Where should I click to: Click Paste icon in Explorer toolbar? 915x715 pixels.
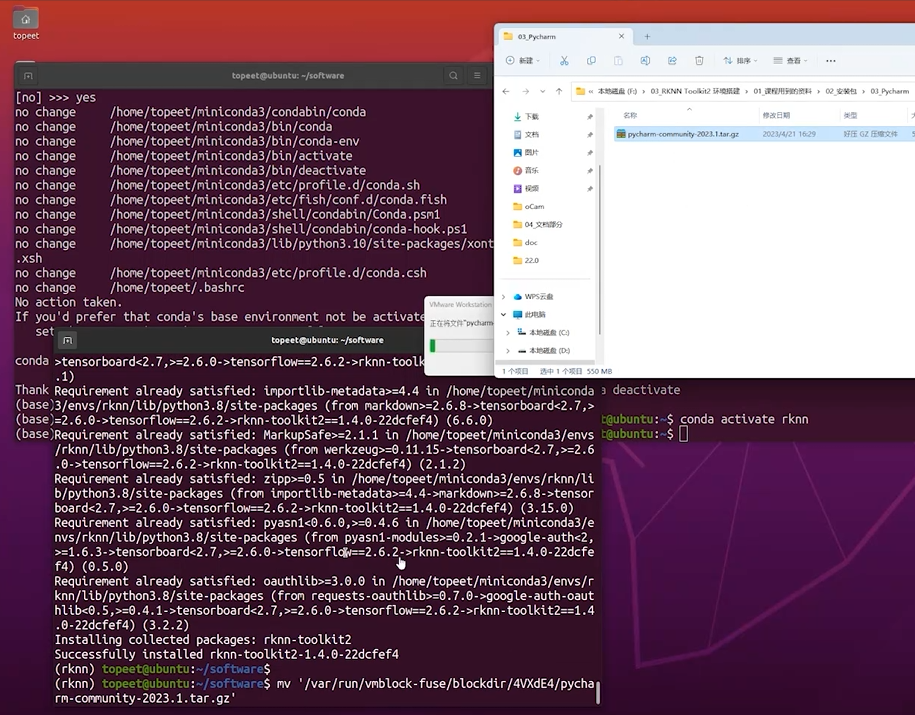tap(618, 61)
